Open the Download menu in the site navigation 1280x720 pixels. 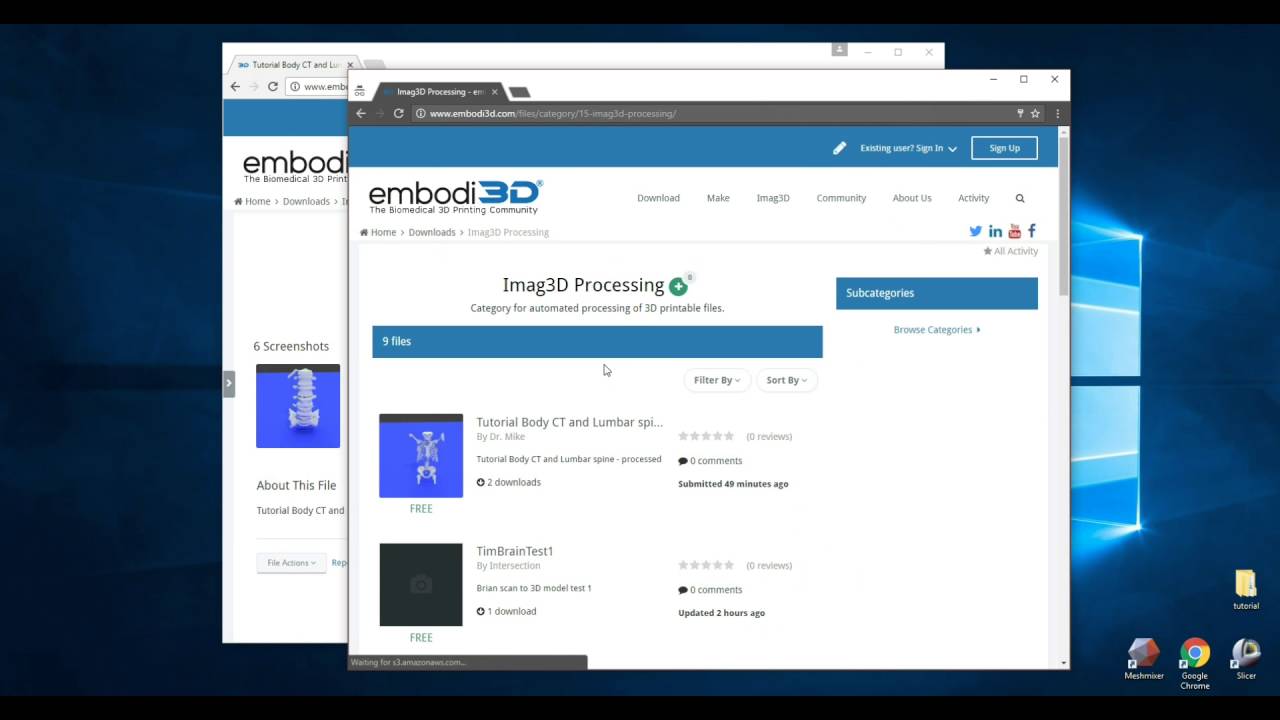coord(658,198)
